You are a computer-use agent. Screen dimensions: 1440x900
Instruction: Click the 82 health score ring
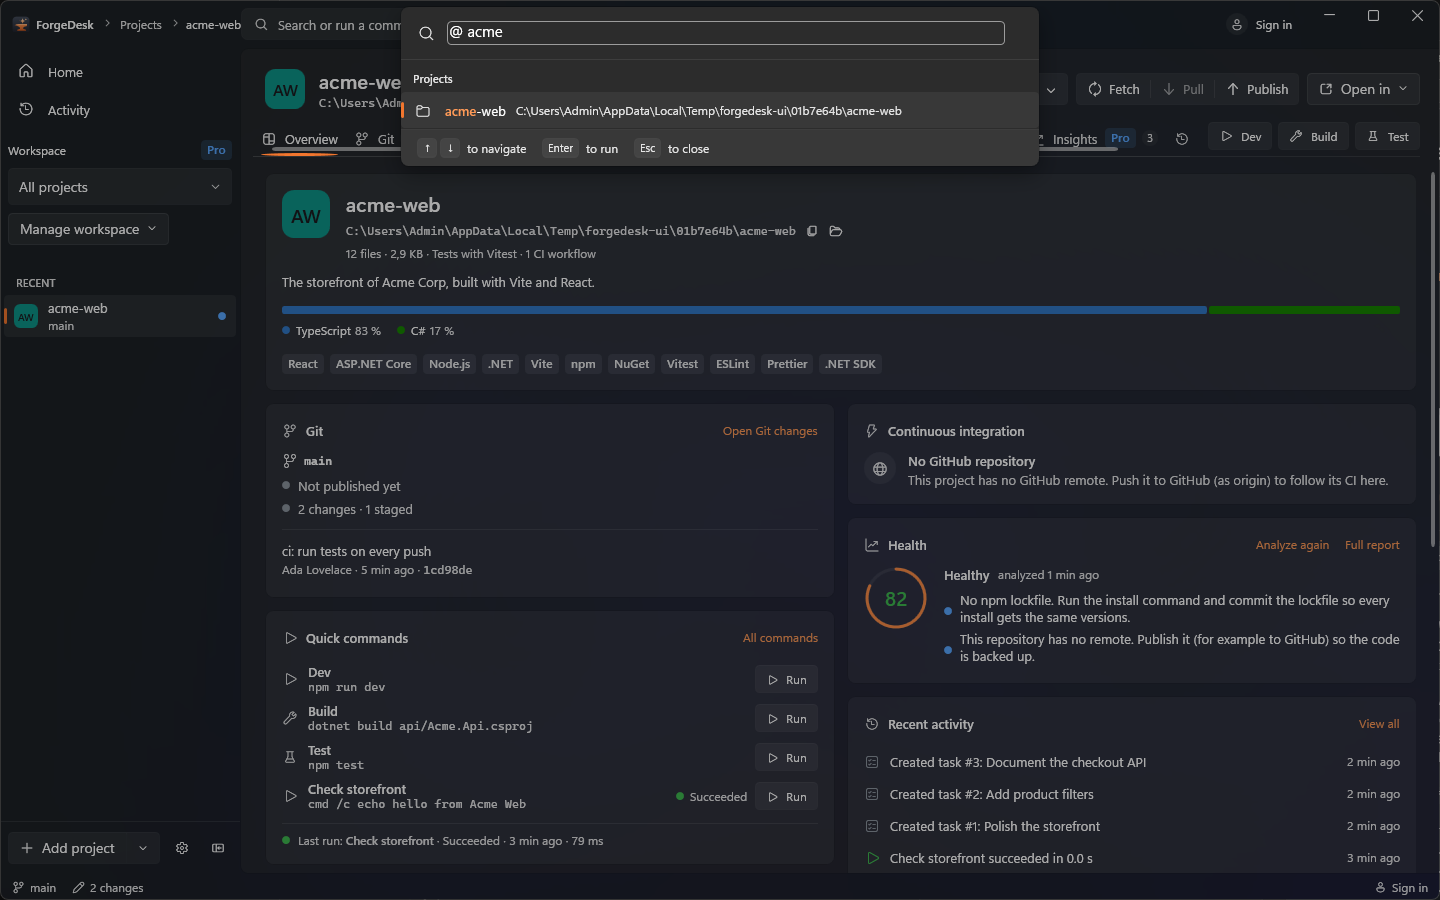[896, 598]
